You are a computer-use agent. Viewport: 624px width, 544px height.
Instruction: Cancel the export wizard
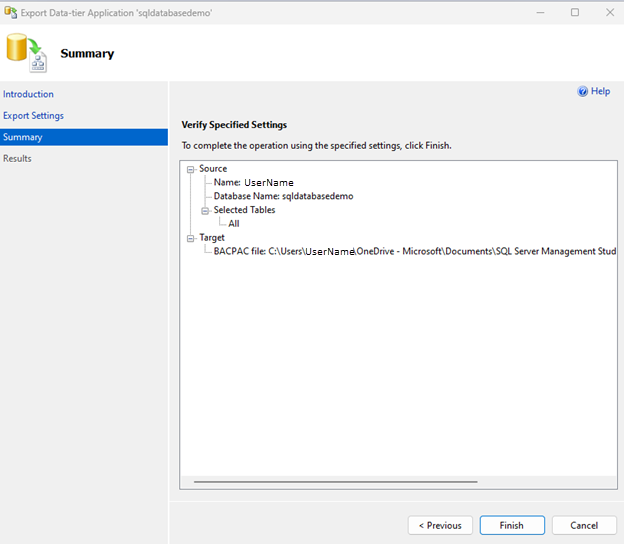584,525
